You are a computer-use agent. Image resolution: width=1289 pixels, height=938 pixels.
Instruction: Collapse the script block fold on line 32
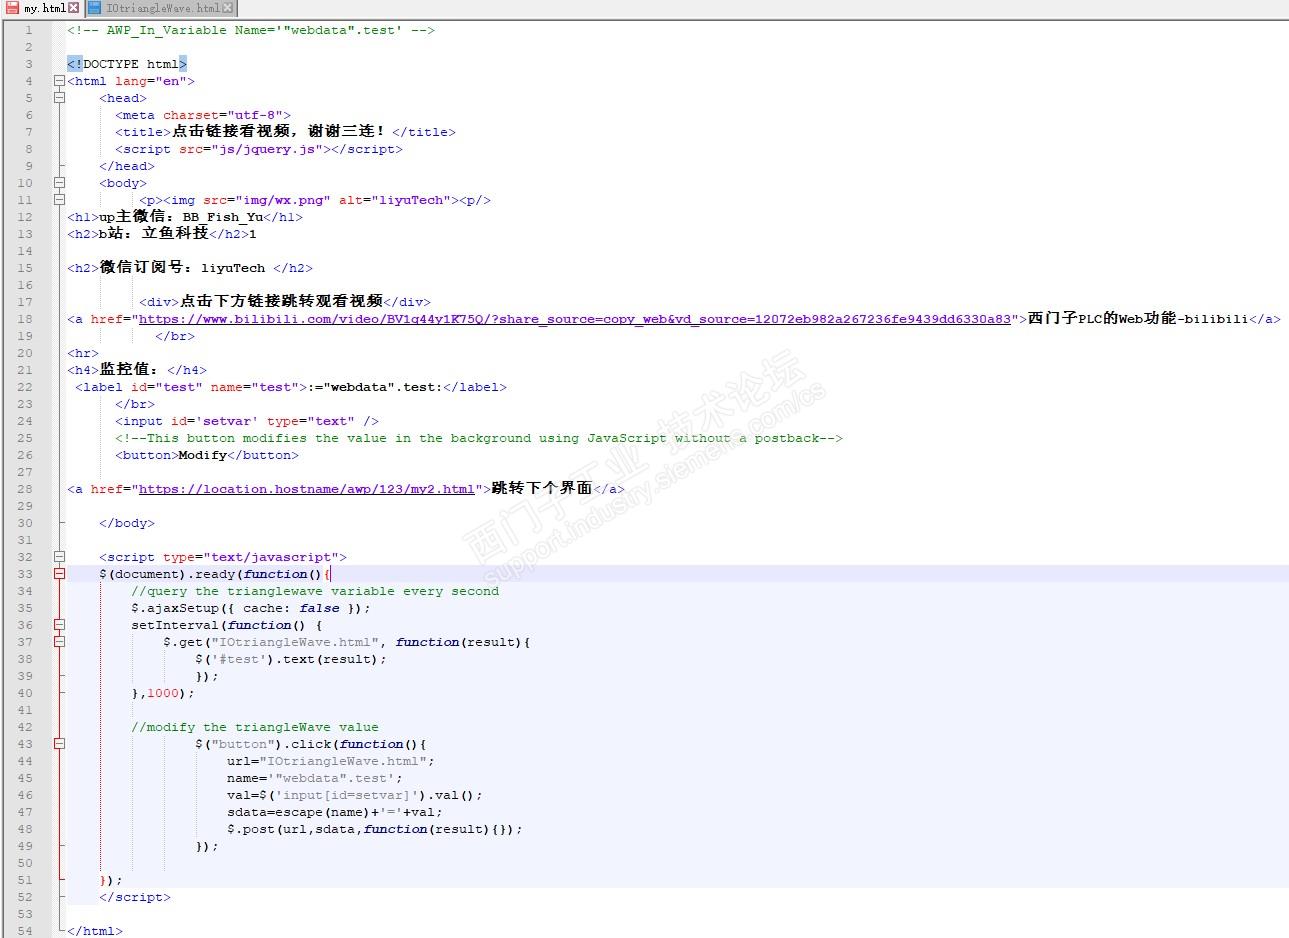(59, 557)
